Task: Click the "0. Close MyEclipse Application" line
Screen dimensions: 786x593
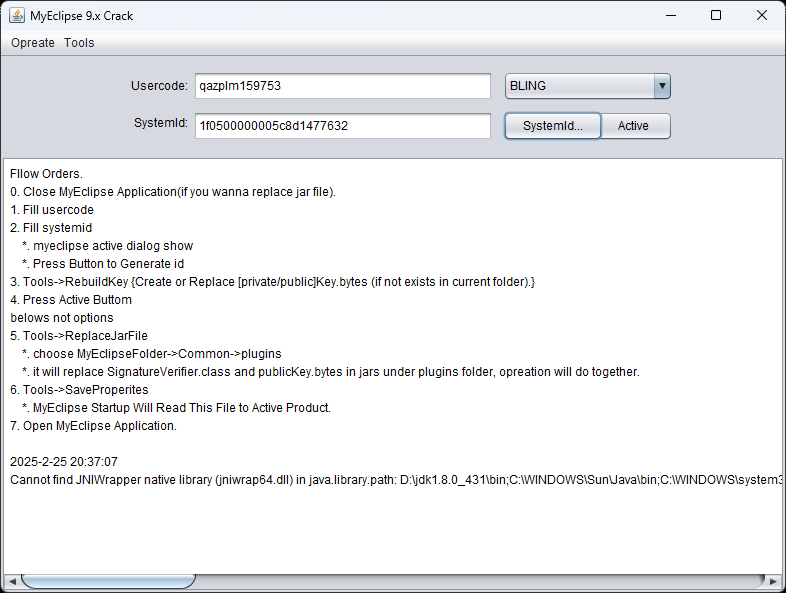Action: [173, 192]
